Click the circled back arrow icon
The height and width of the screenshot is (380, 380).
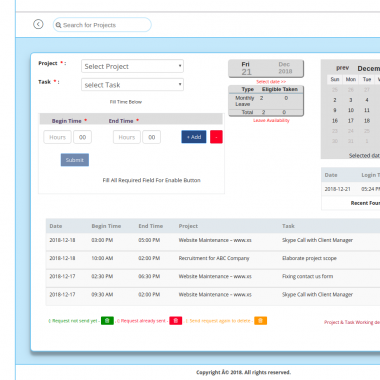coord(38,24)
